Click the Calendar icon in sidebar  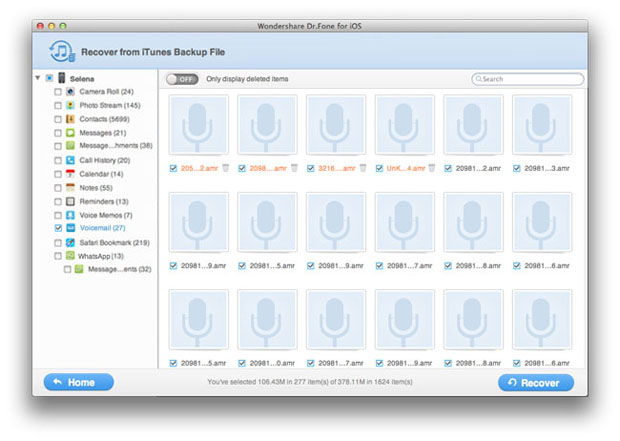click(70, 174)
